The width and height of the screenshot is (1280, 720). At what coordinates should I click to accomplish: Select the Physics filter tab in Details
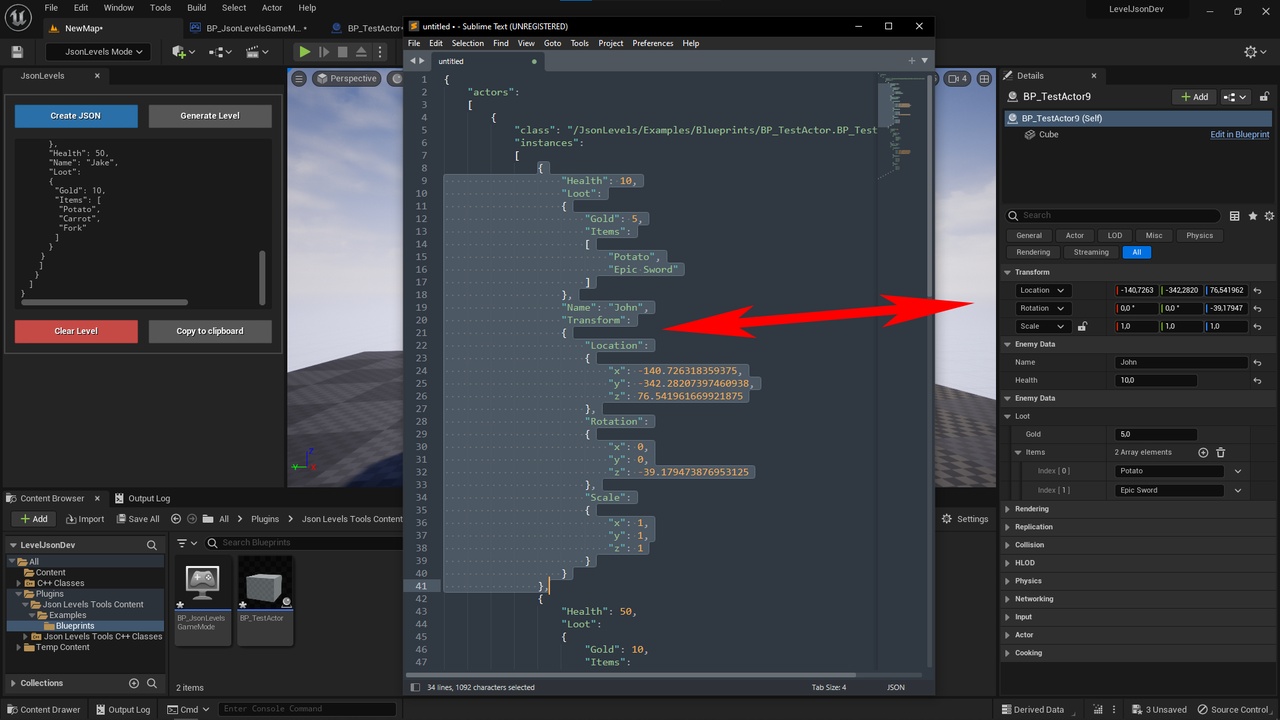(1200, 236)
